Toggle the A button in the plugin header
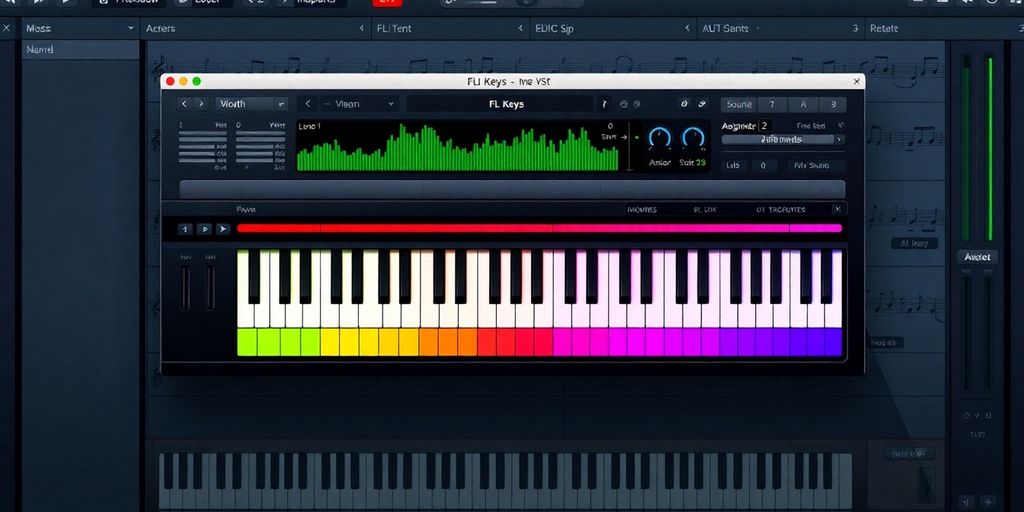 coord(803,104)
